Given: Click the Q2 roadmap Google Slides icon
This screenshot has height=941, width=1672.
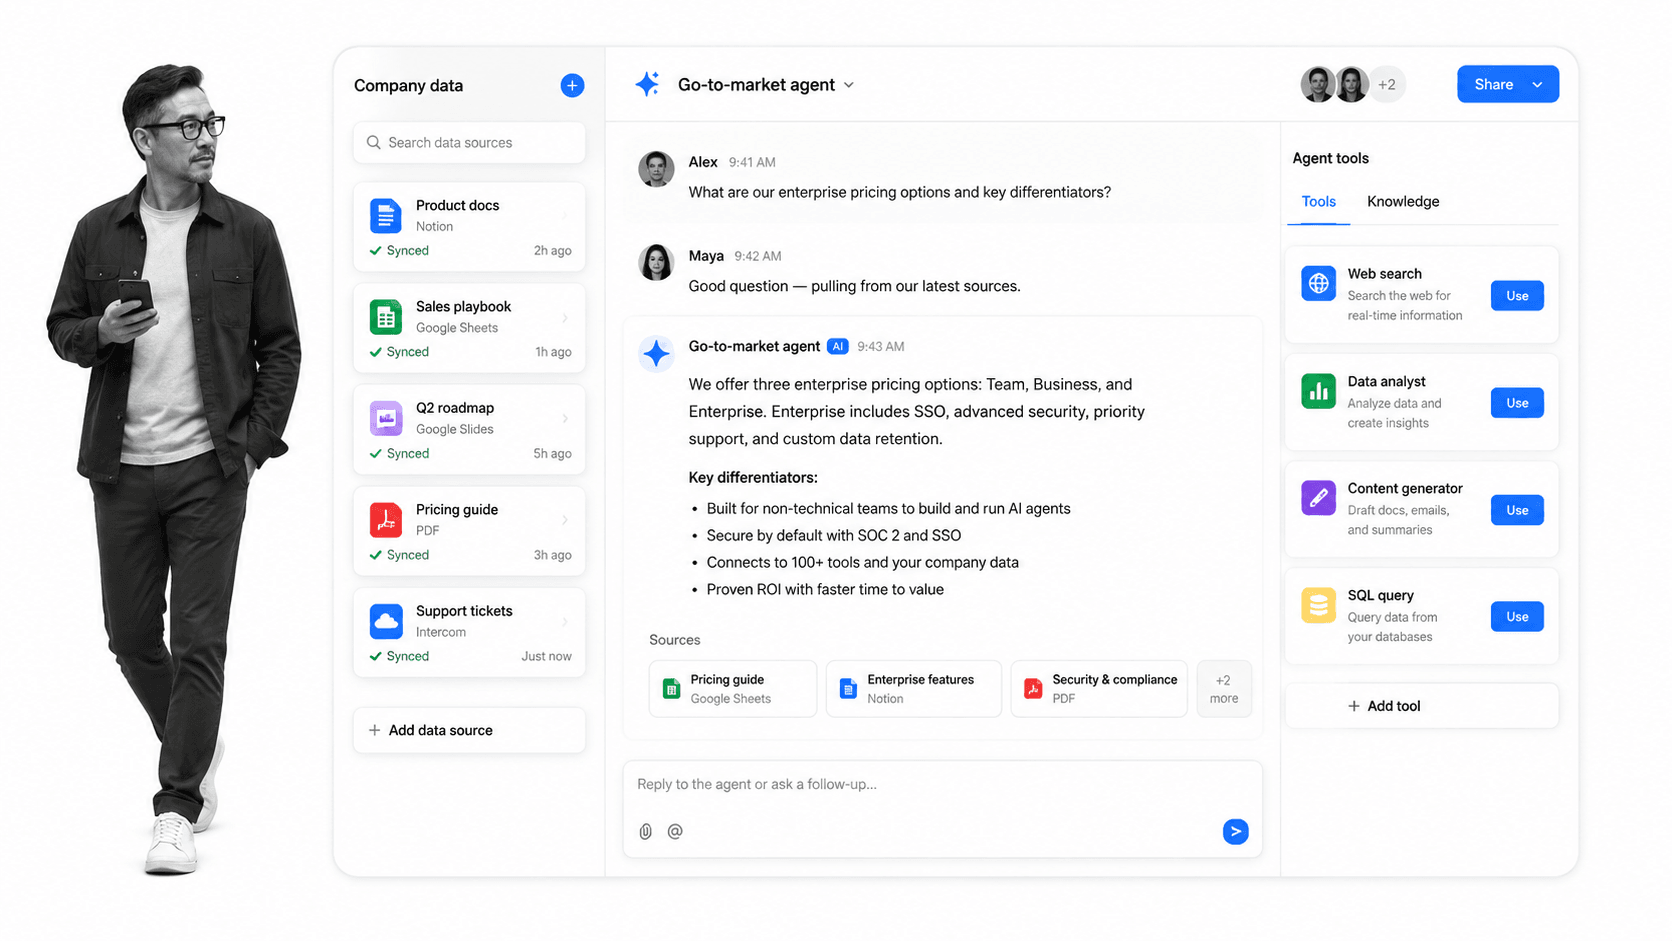Looking at the screenshot, I should click(385, 418).
